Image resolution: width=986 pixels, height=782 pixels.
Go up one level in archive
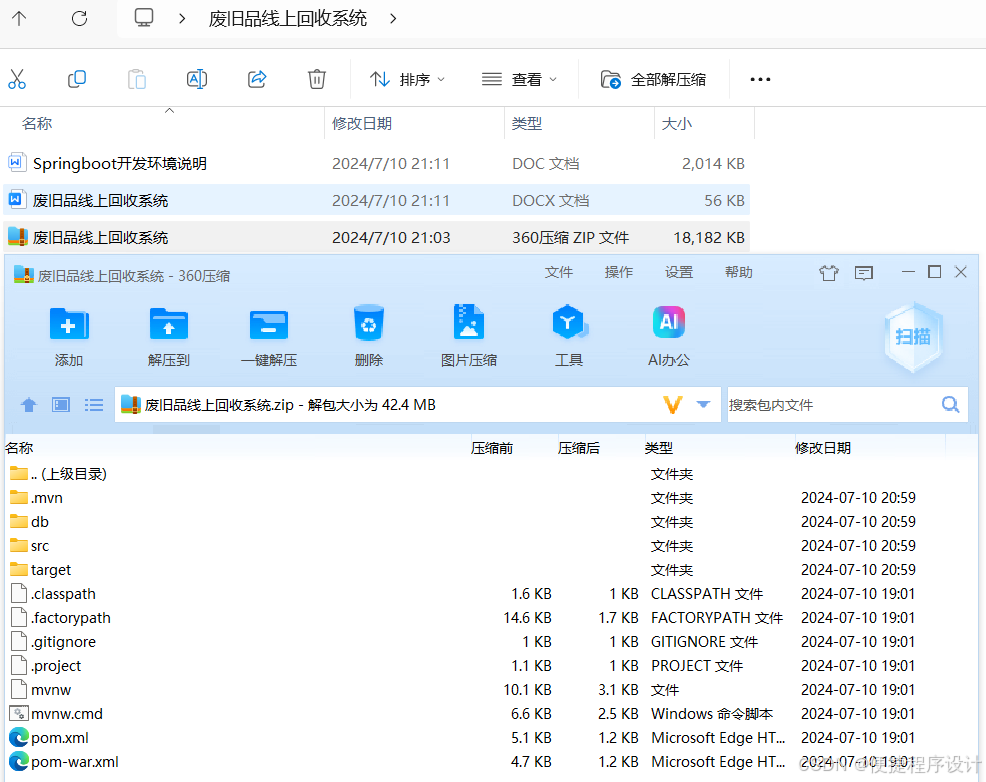[x=29, y=405]
